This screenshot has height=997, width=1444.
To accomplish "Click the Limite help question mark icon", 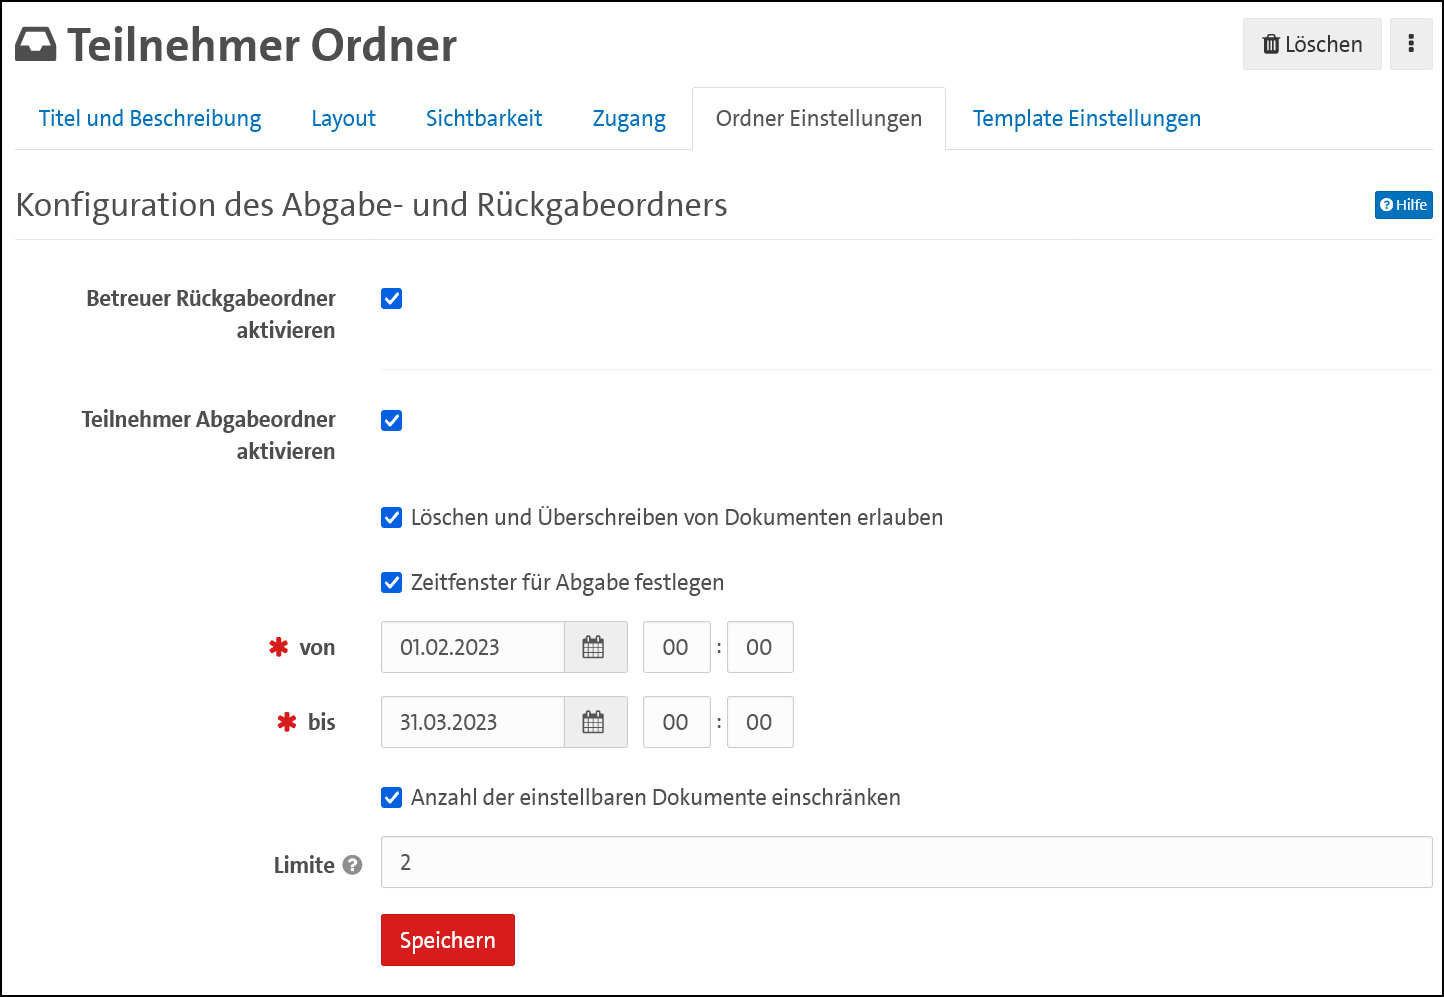I will [352, 865].
